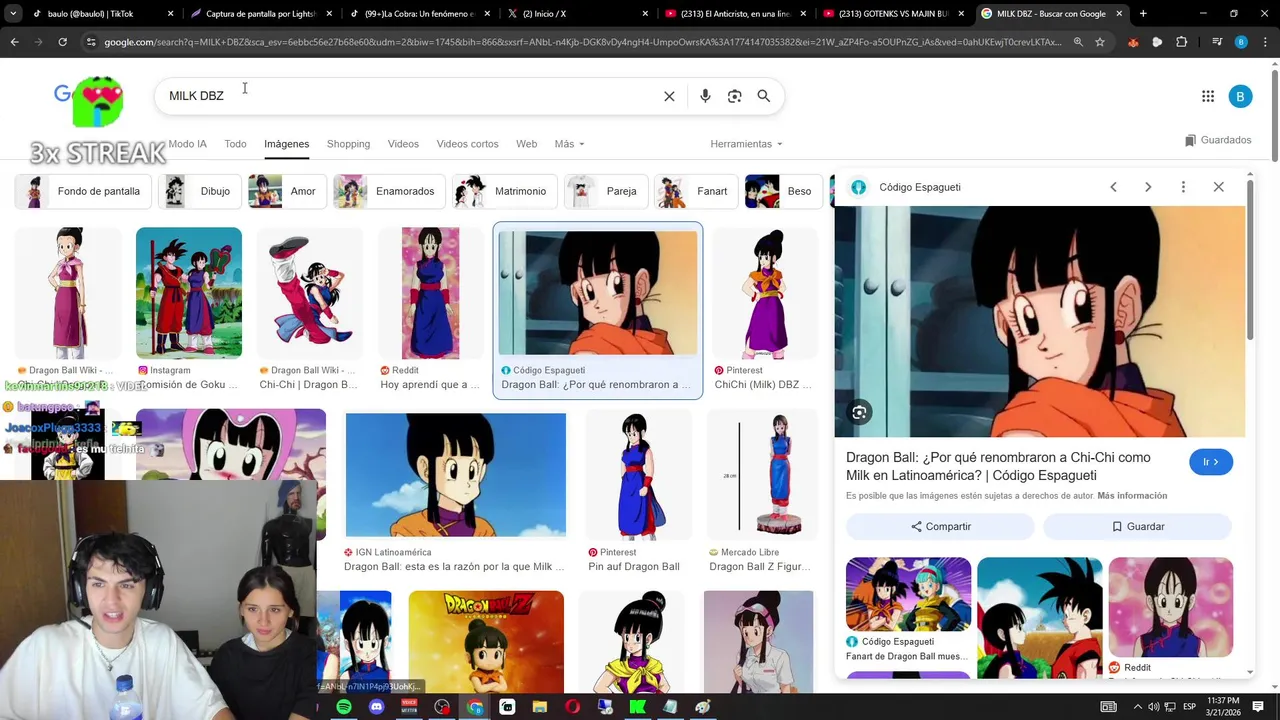Open the Opera browser taskbar icon
1280x720 pixels.
(572, 707)
